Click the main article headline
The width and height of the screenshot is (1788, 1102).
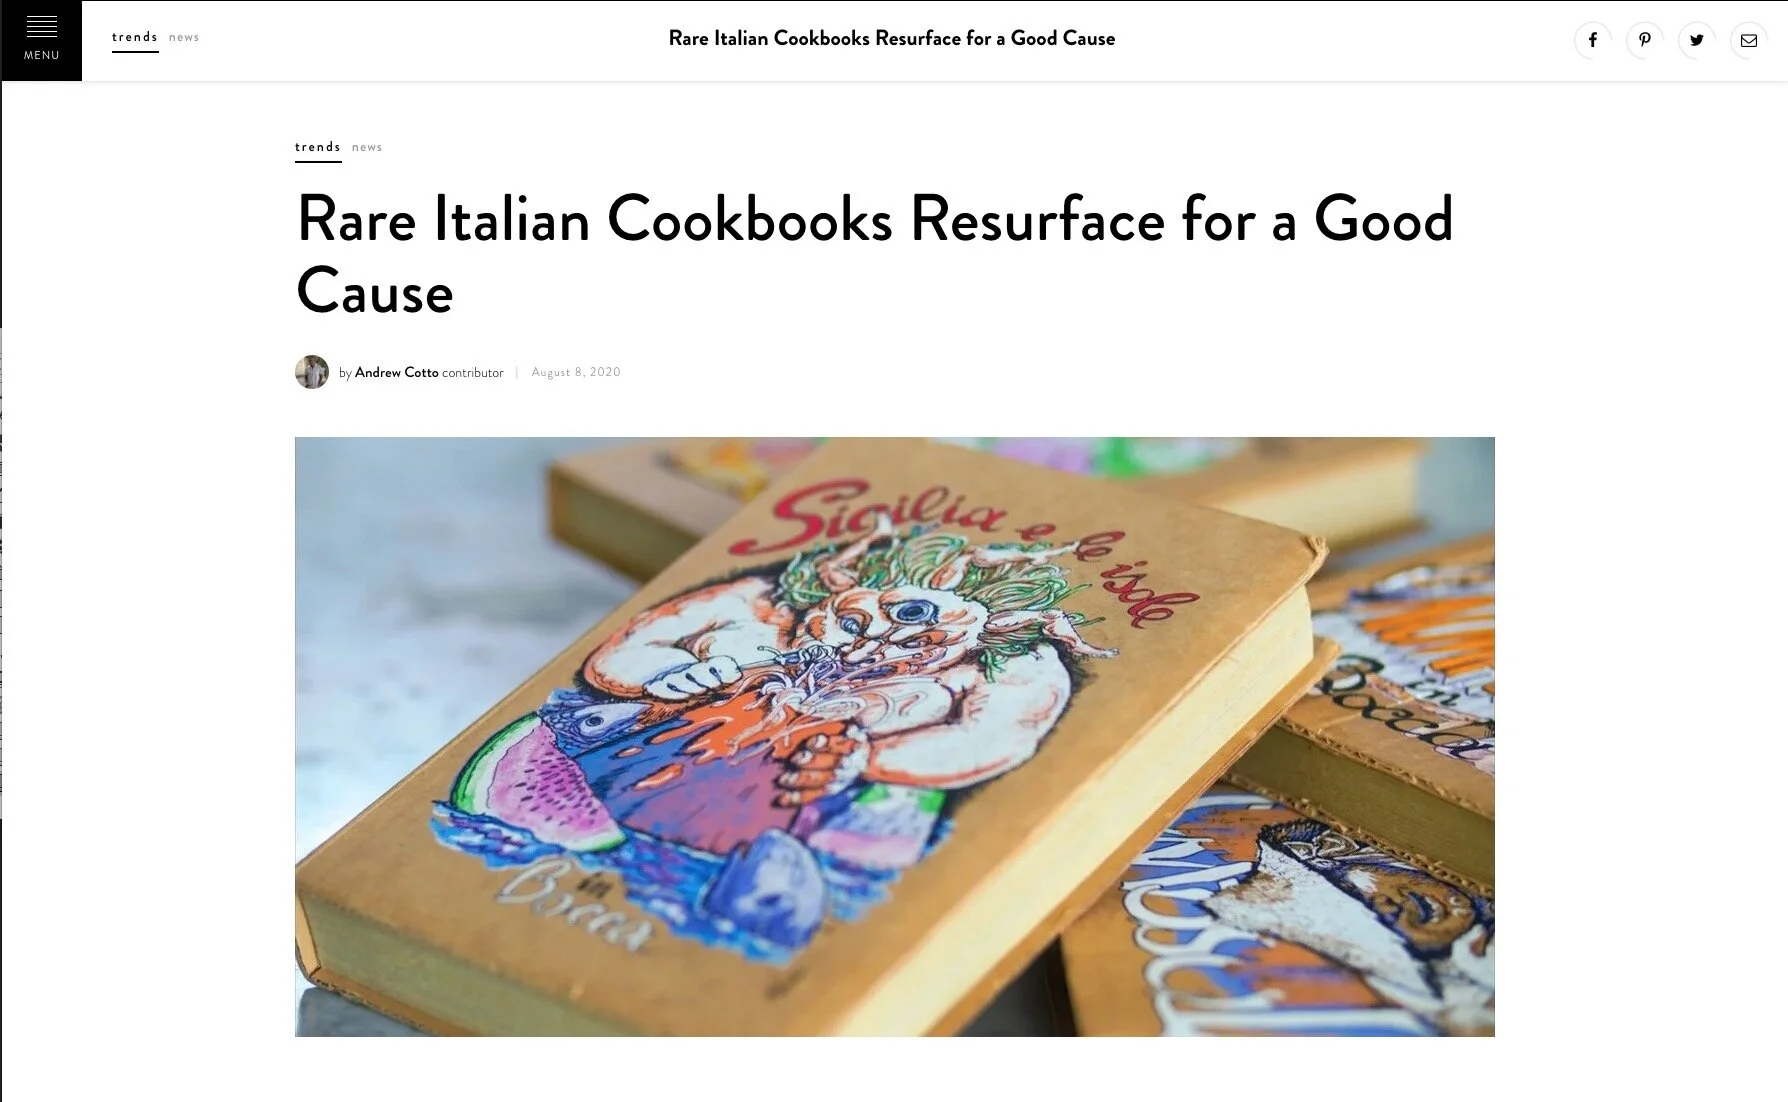[x=875, y=255]
